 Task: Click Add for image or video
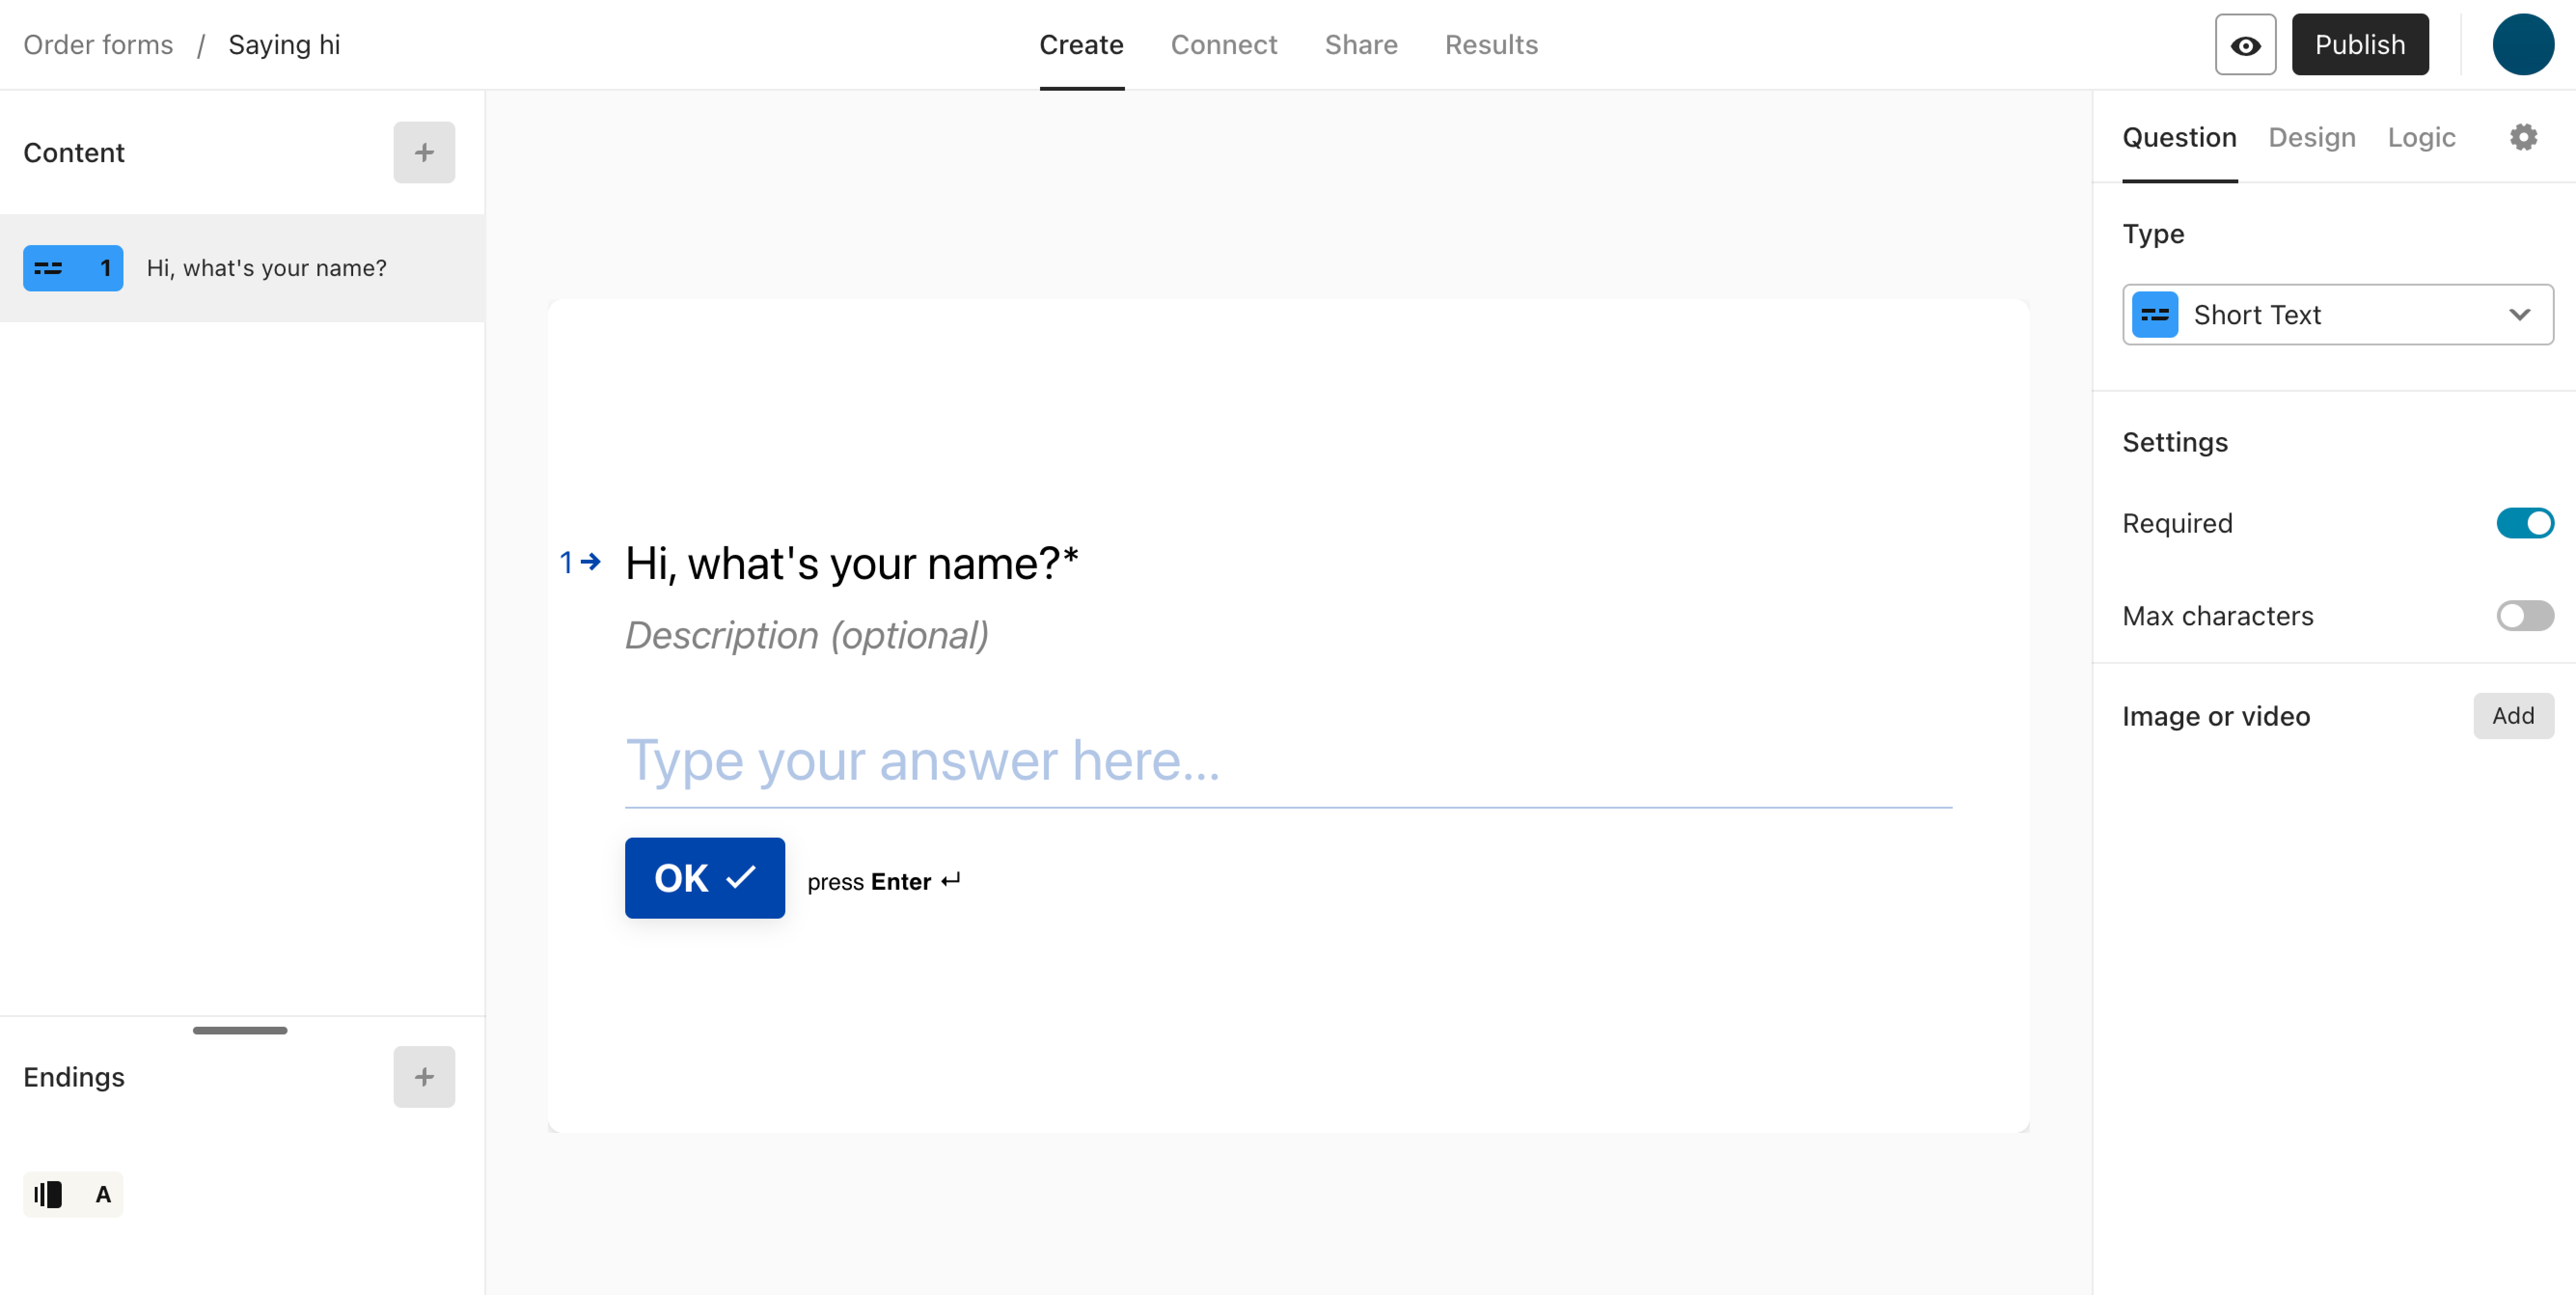[2513, 716]
